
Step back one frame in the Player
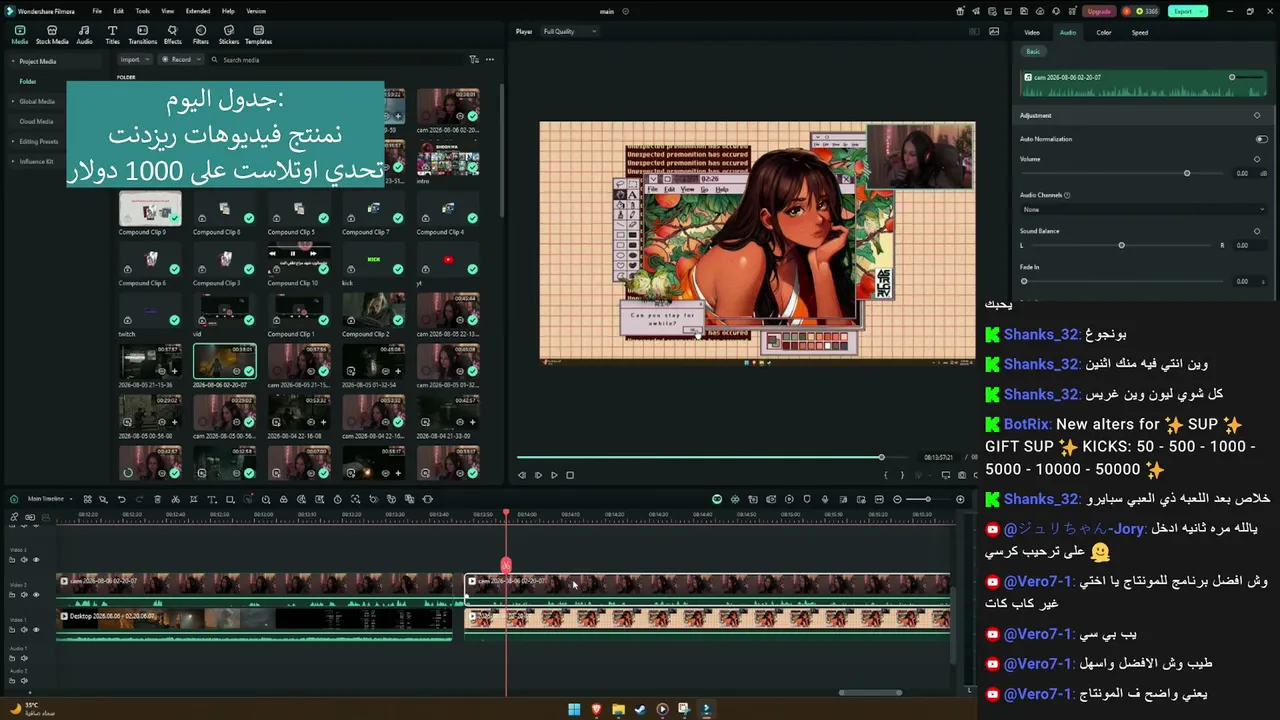(522, 475)
